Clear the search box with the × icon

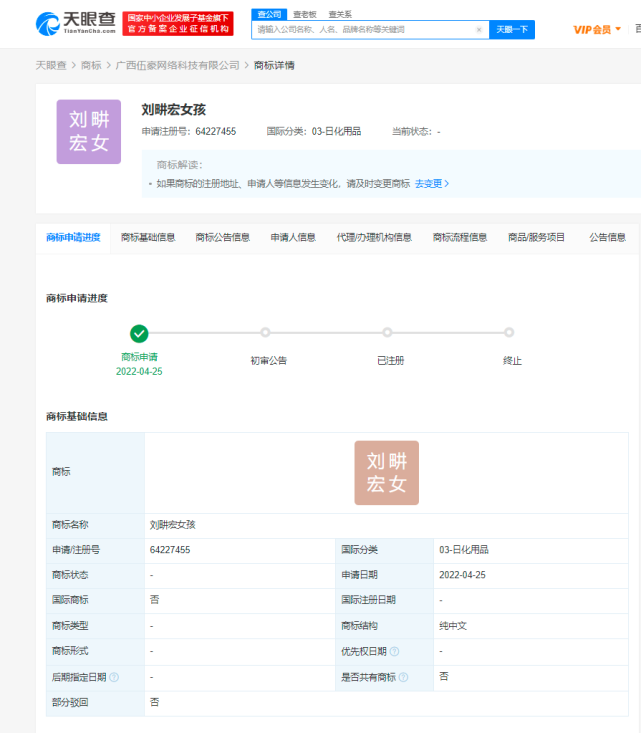pyautogui.click(x=478, y=30)
